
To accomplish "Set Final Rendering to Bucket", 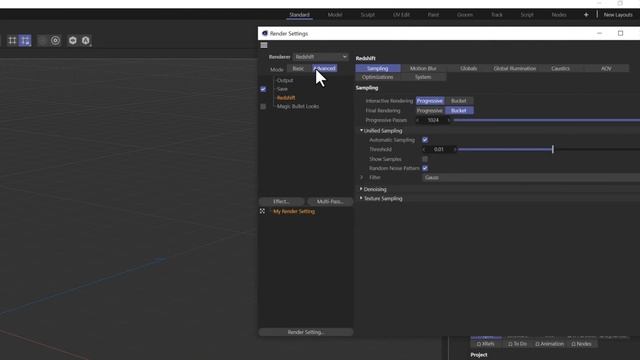I will [x=459, y=111].
